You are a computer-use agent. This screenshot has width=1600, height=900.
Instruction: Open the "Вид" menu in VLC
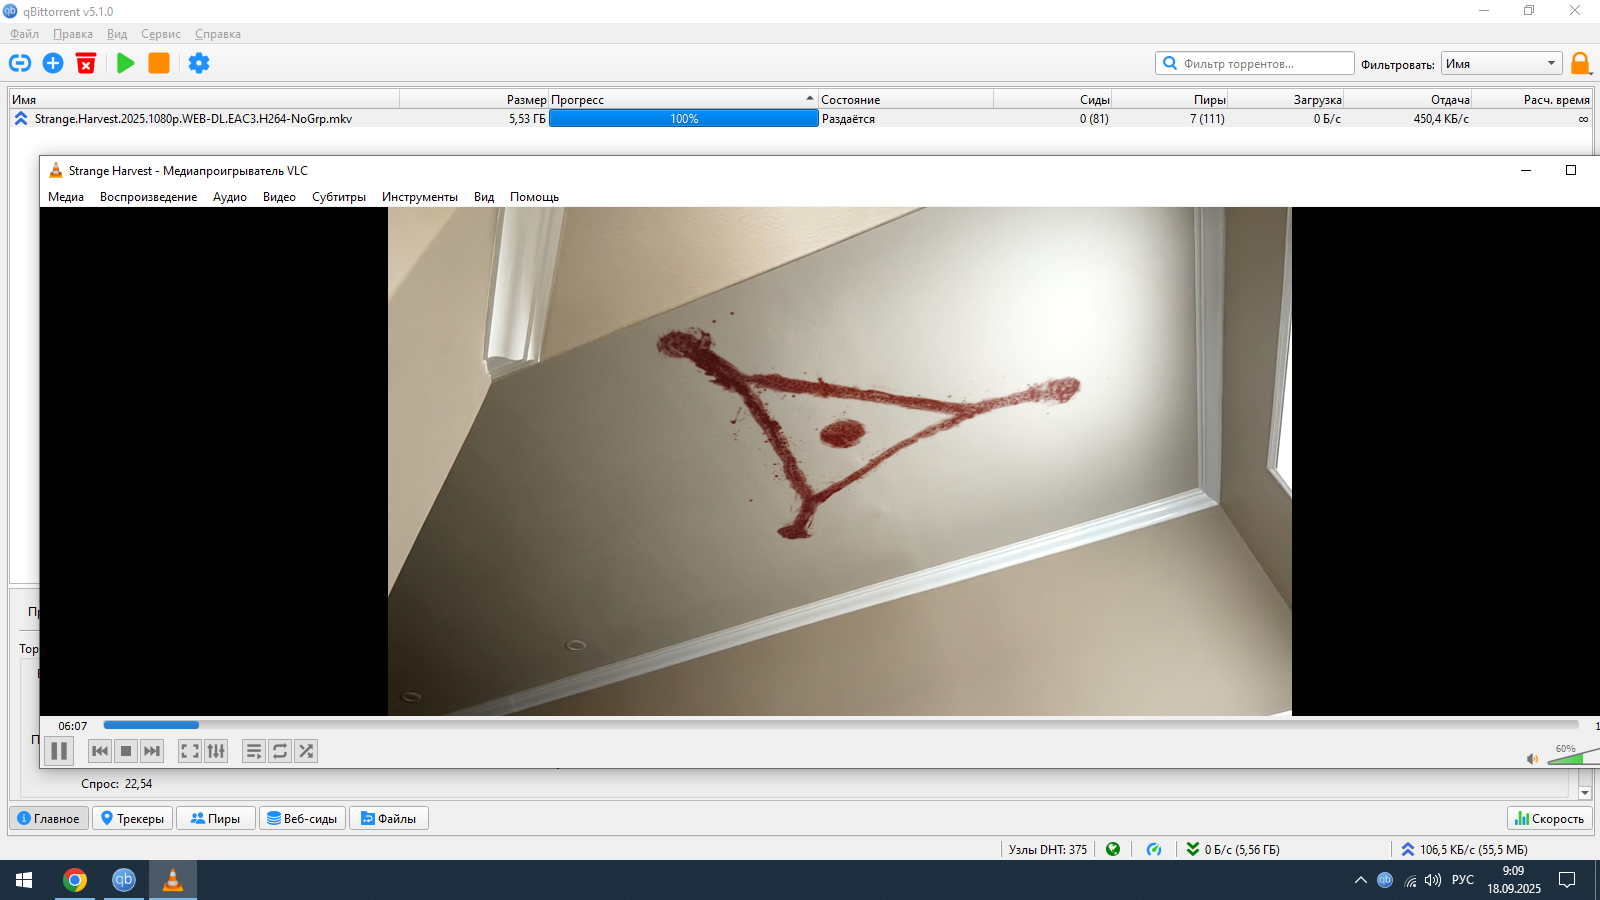pos(484,197)
